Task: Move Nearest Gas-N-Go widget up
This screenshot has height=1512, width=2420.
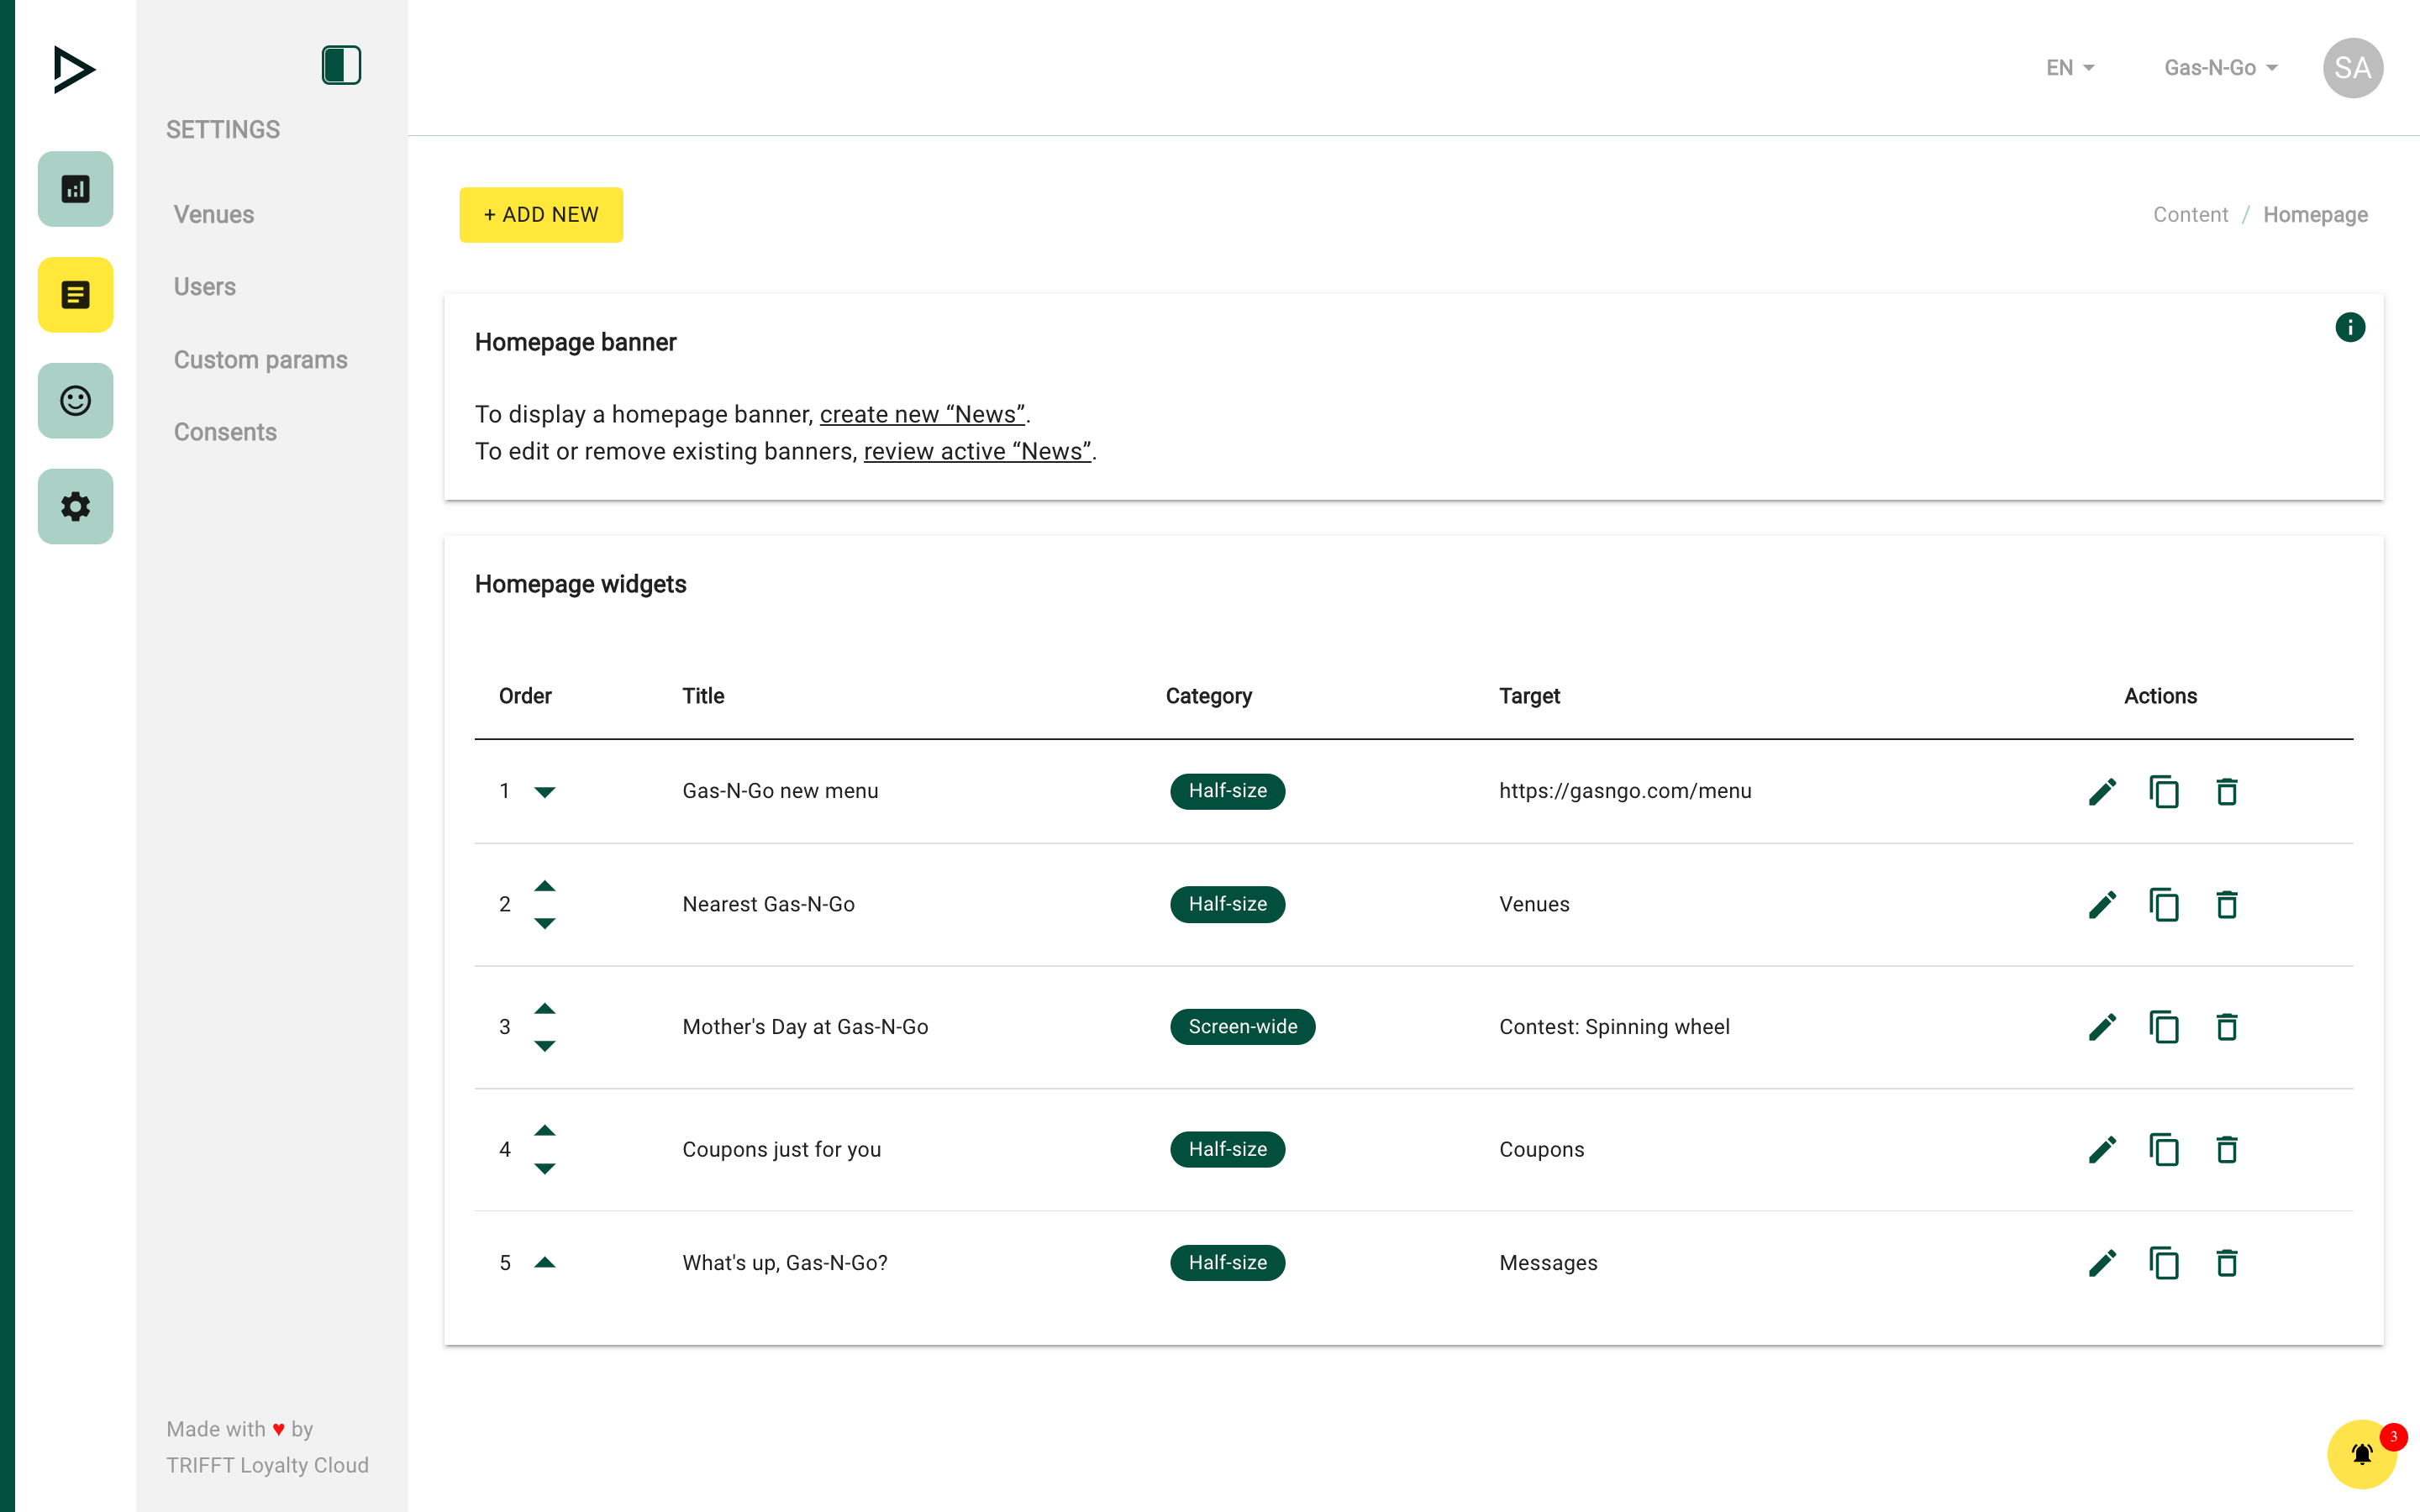Action: [x=544, y=886]
